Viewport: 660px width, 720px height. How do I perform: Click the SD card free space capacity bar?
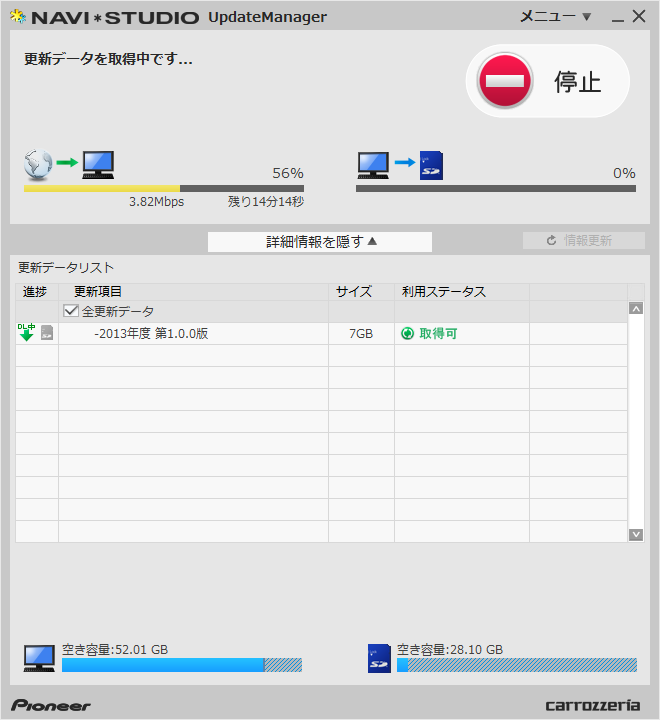(517, 665)
